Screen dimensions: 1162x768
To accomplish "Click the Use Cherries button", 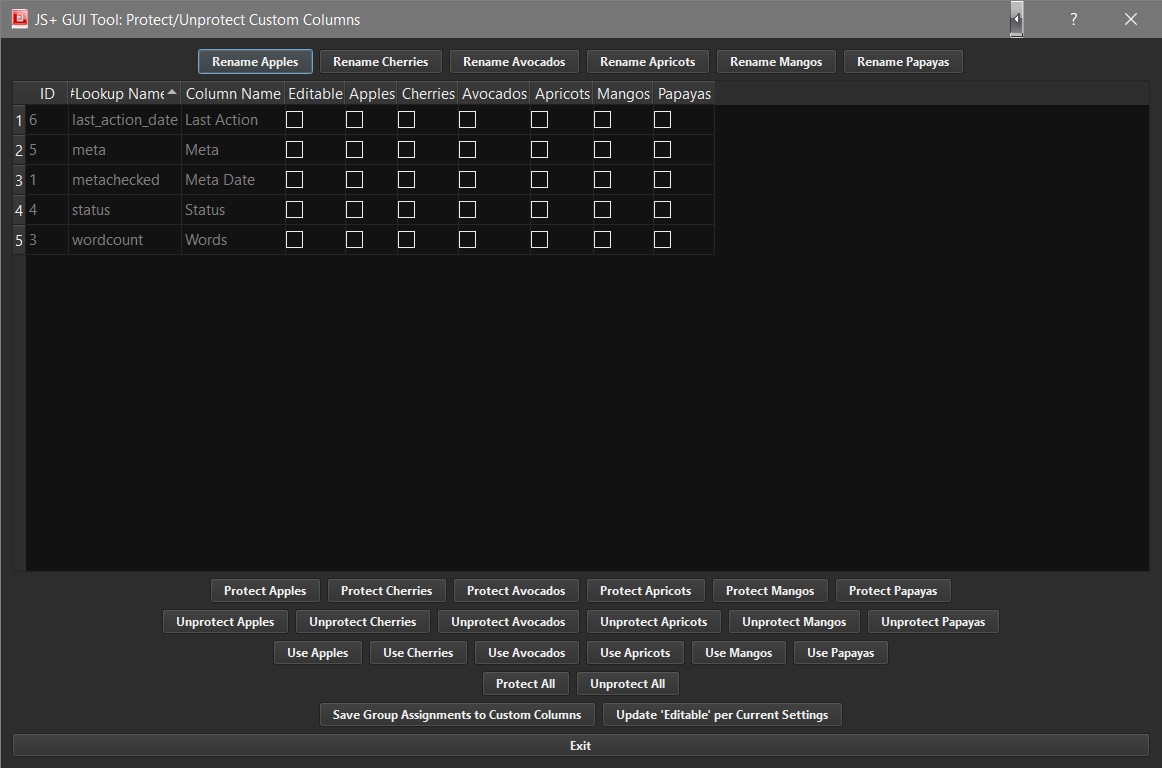I will 418,653.
